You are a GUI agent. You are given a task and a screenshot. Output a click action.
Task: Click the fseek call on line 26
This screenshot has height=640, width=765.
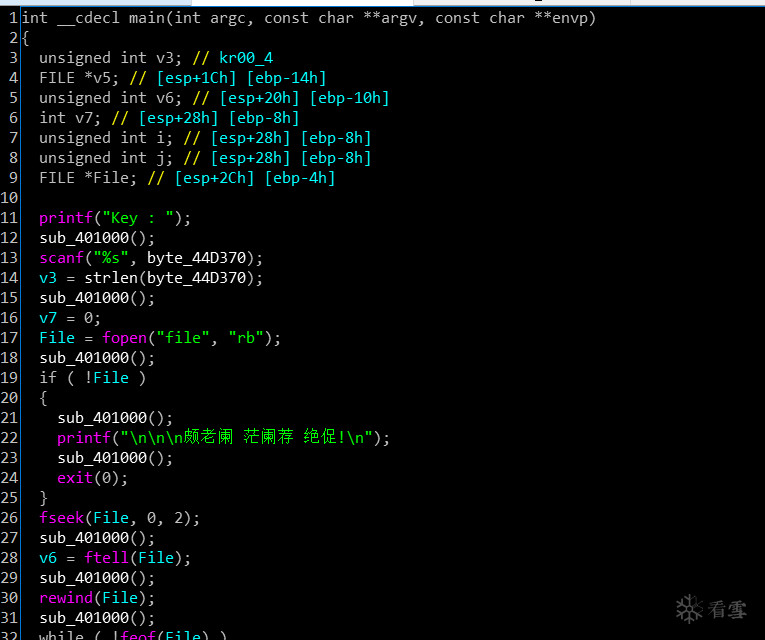[x=61, y=518]
